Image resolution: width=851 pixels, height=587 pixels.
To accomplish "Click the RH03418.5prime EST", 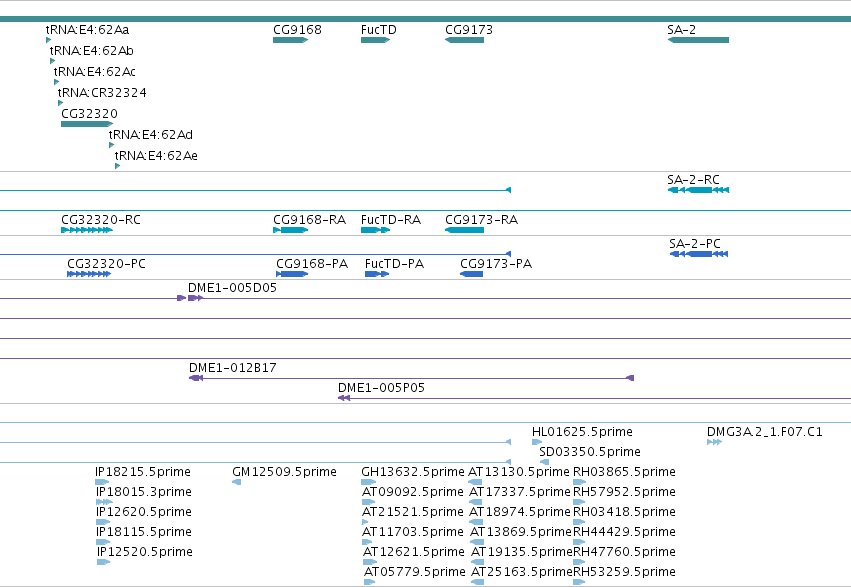I will point(580,522).
